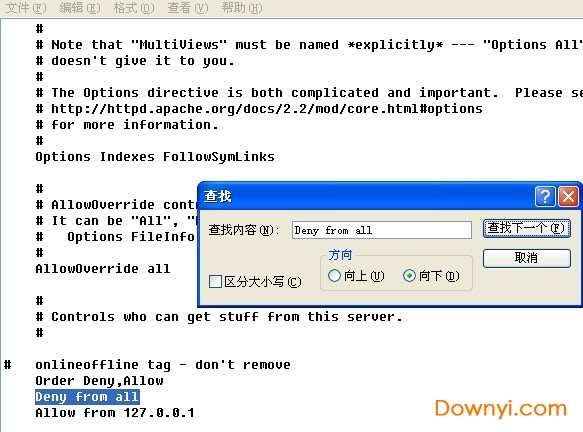Open the 格式 menu
Viewport: 583px width, 432px height.
point(134,8)
